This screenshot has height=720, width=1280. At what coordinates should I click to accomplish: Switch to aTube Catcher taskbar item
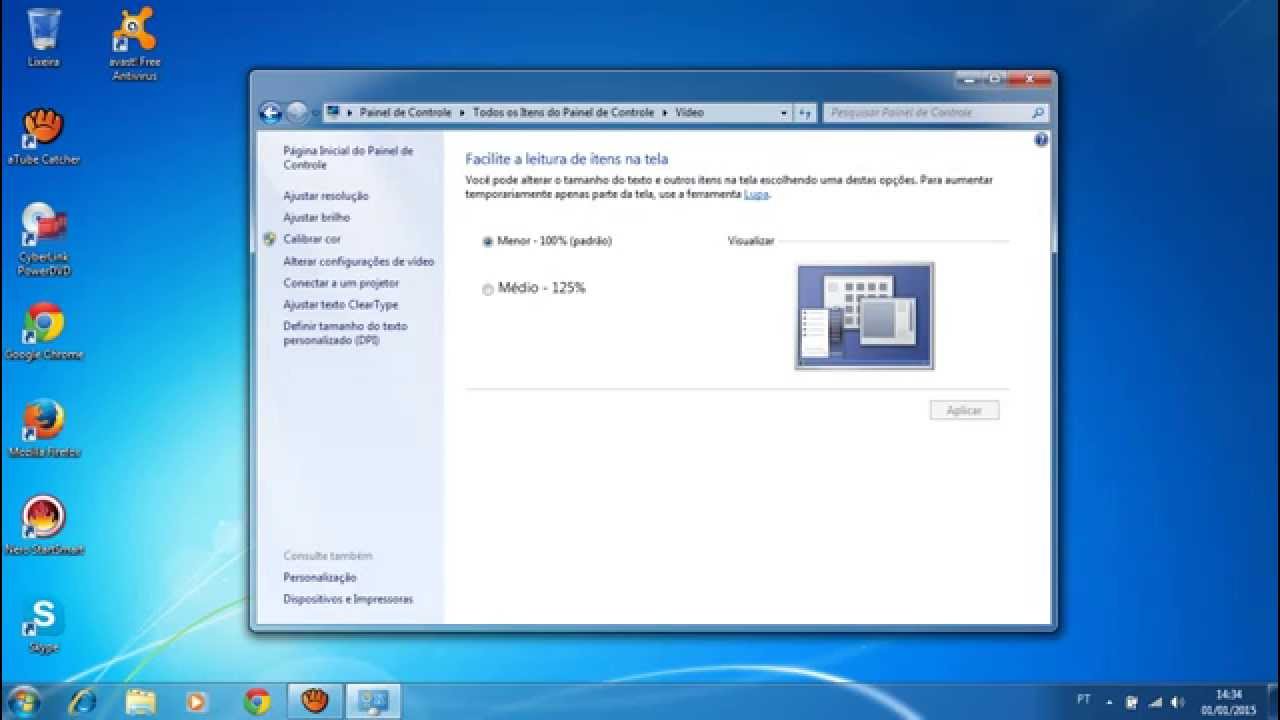(x=315, y=701)
